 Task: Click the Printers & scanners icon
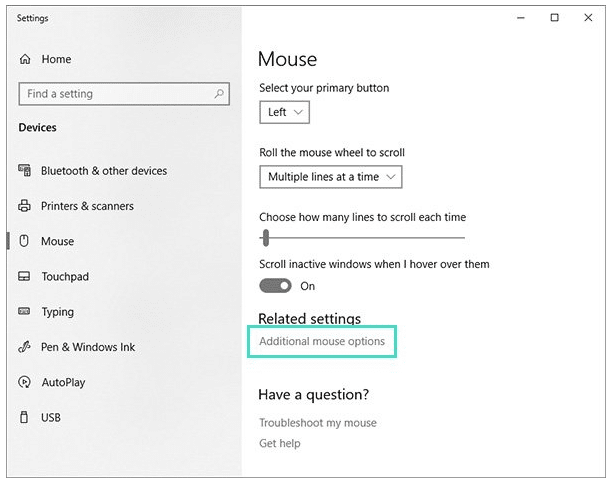[x=25, y=206]
